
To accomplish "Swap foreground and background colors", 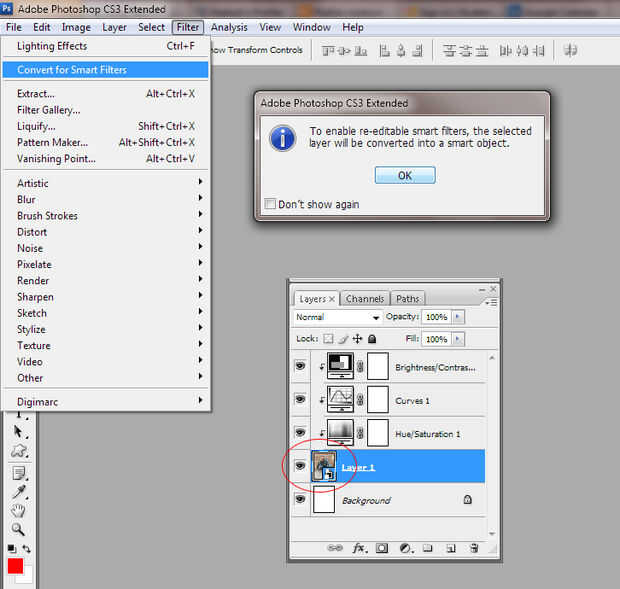I will click(26, 548).
